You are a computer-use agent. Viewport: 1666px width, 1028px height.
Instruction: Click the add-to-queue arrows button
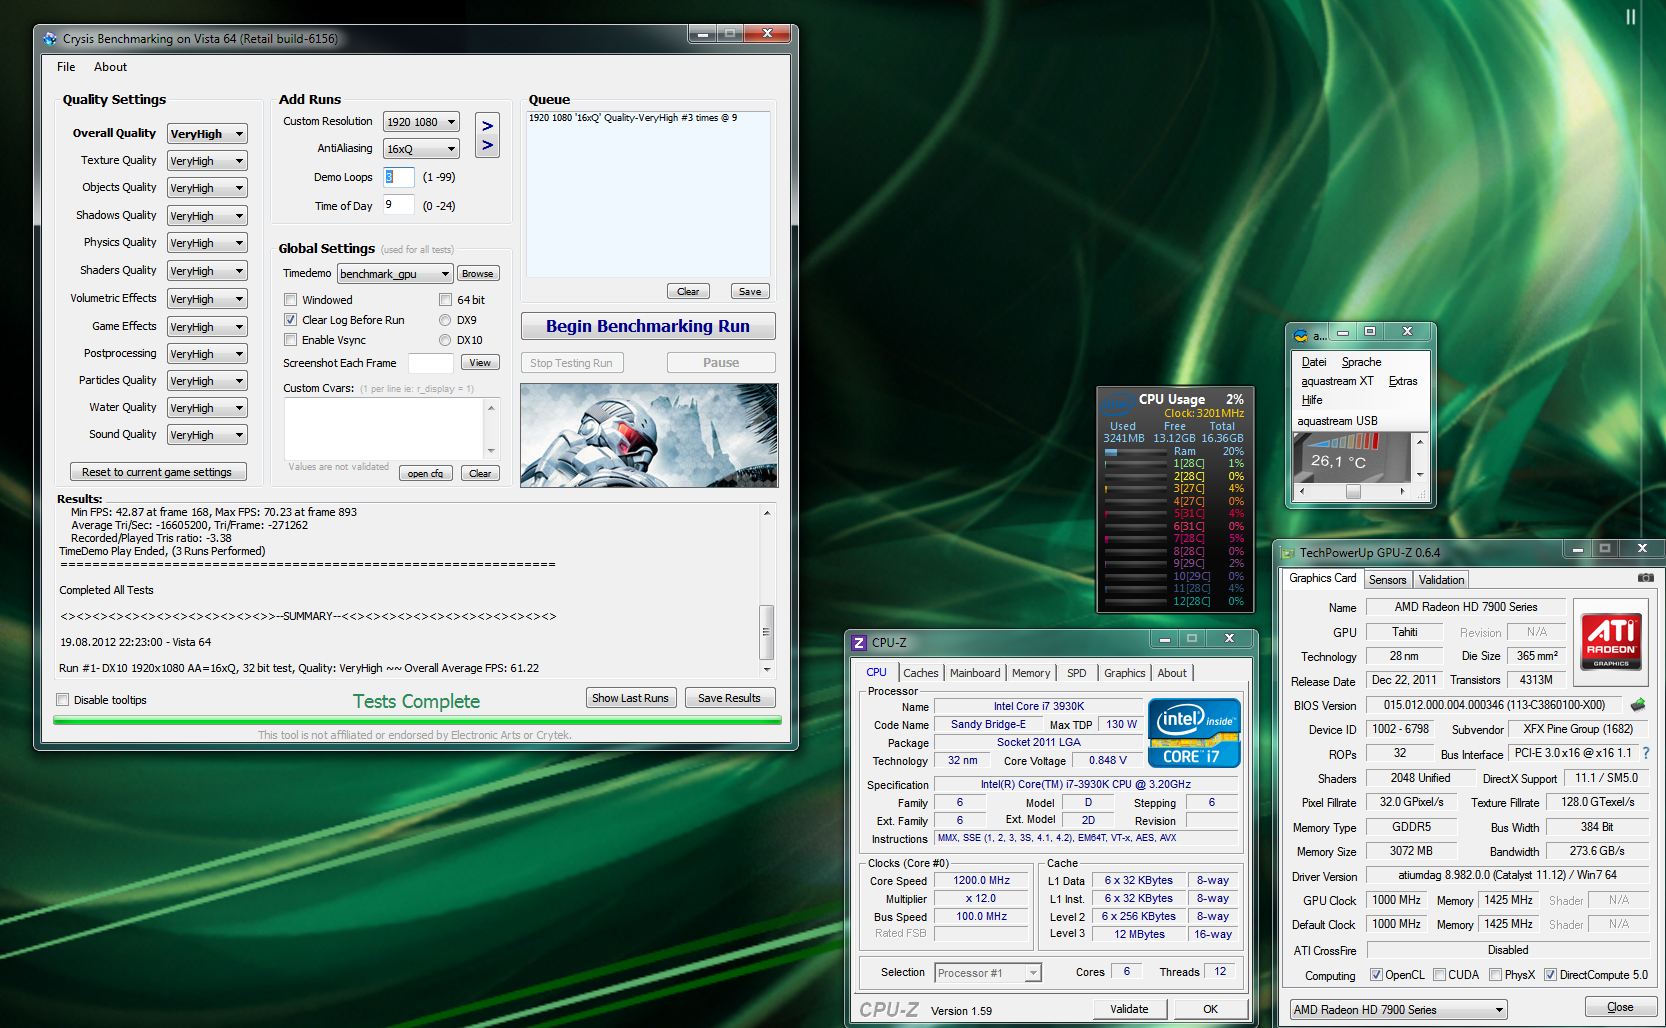pos(487,135)
